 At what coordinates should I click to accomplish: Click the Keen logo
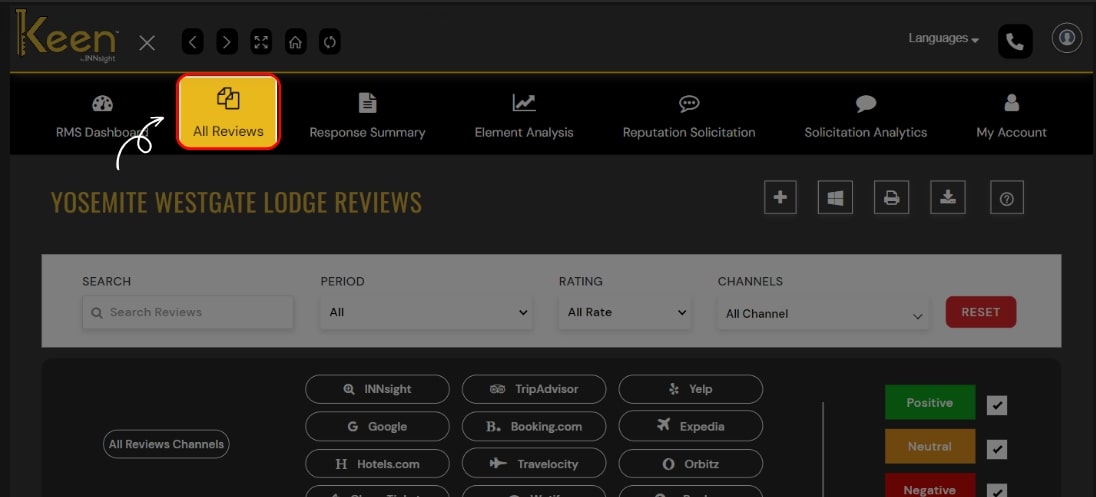pyautogui.click(x=66, y=36)
